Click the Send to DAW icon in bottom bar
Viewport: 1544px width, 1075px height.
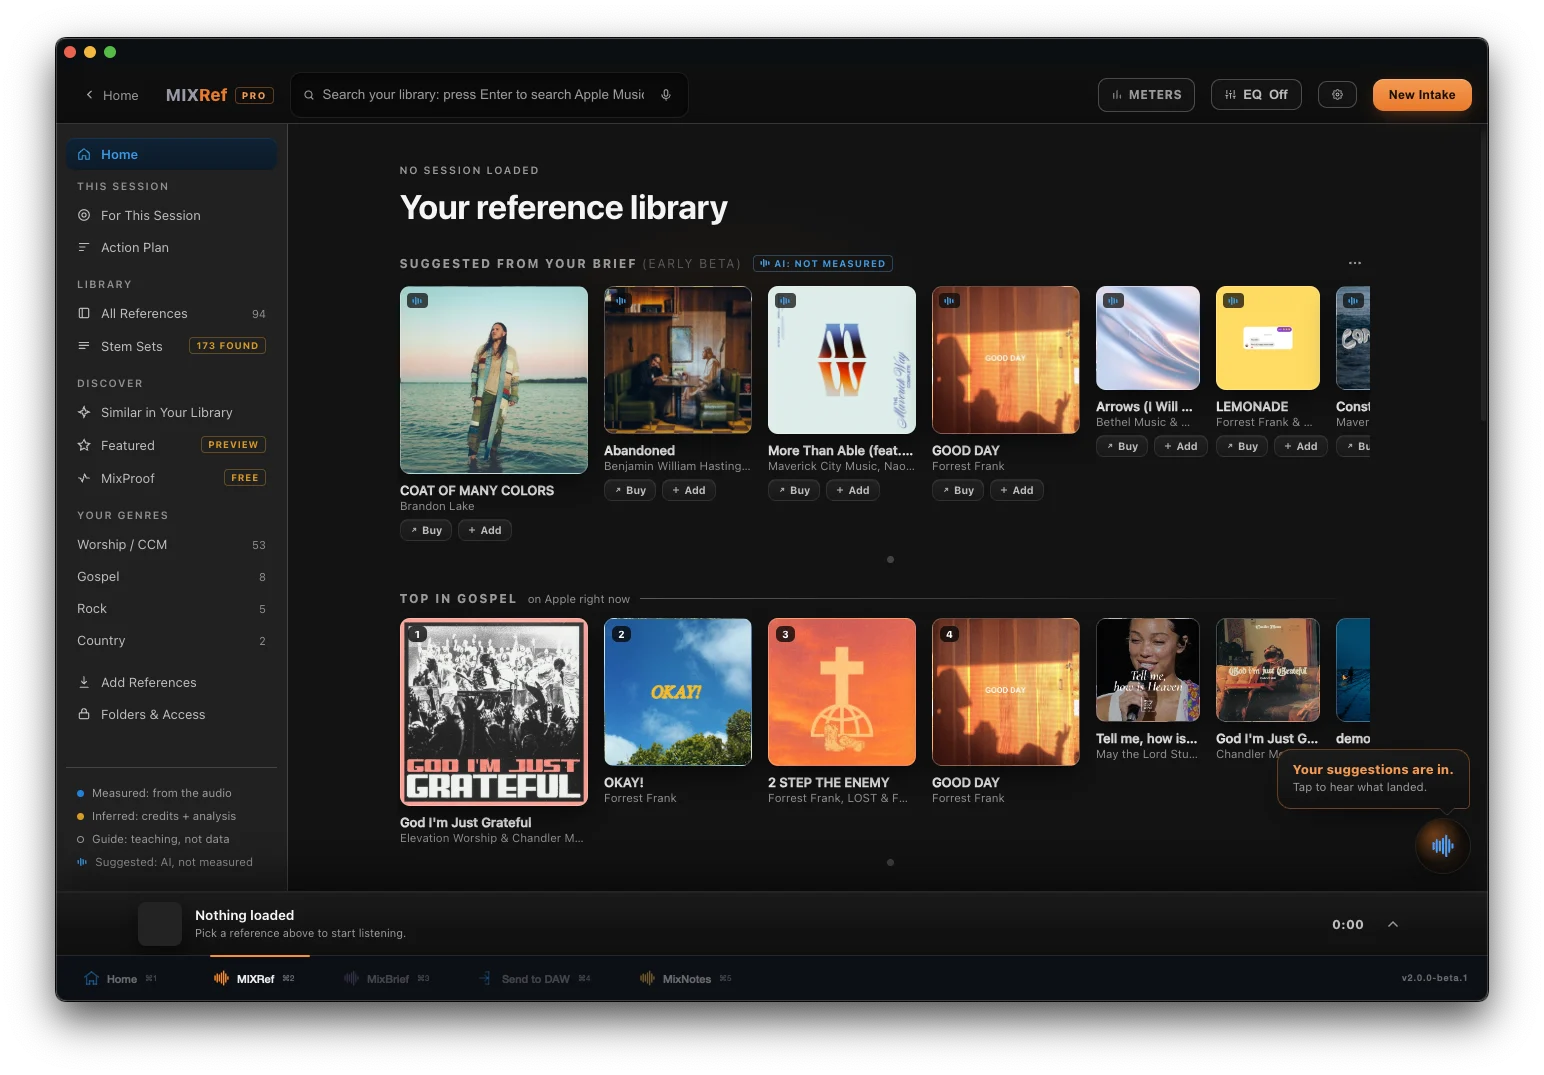(x=485, y=978)
